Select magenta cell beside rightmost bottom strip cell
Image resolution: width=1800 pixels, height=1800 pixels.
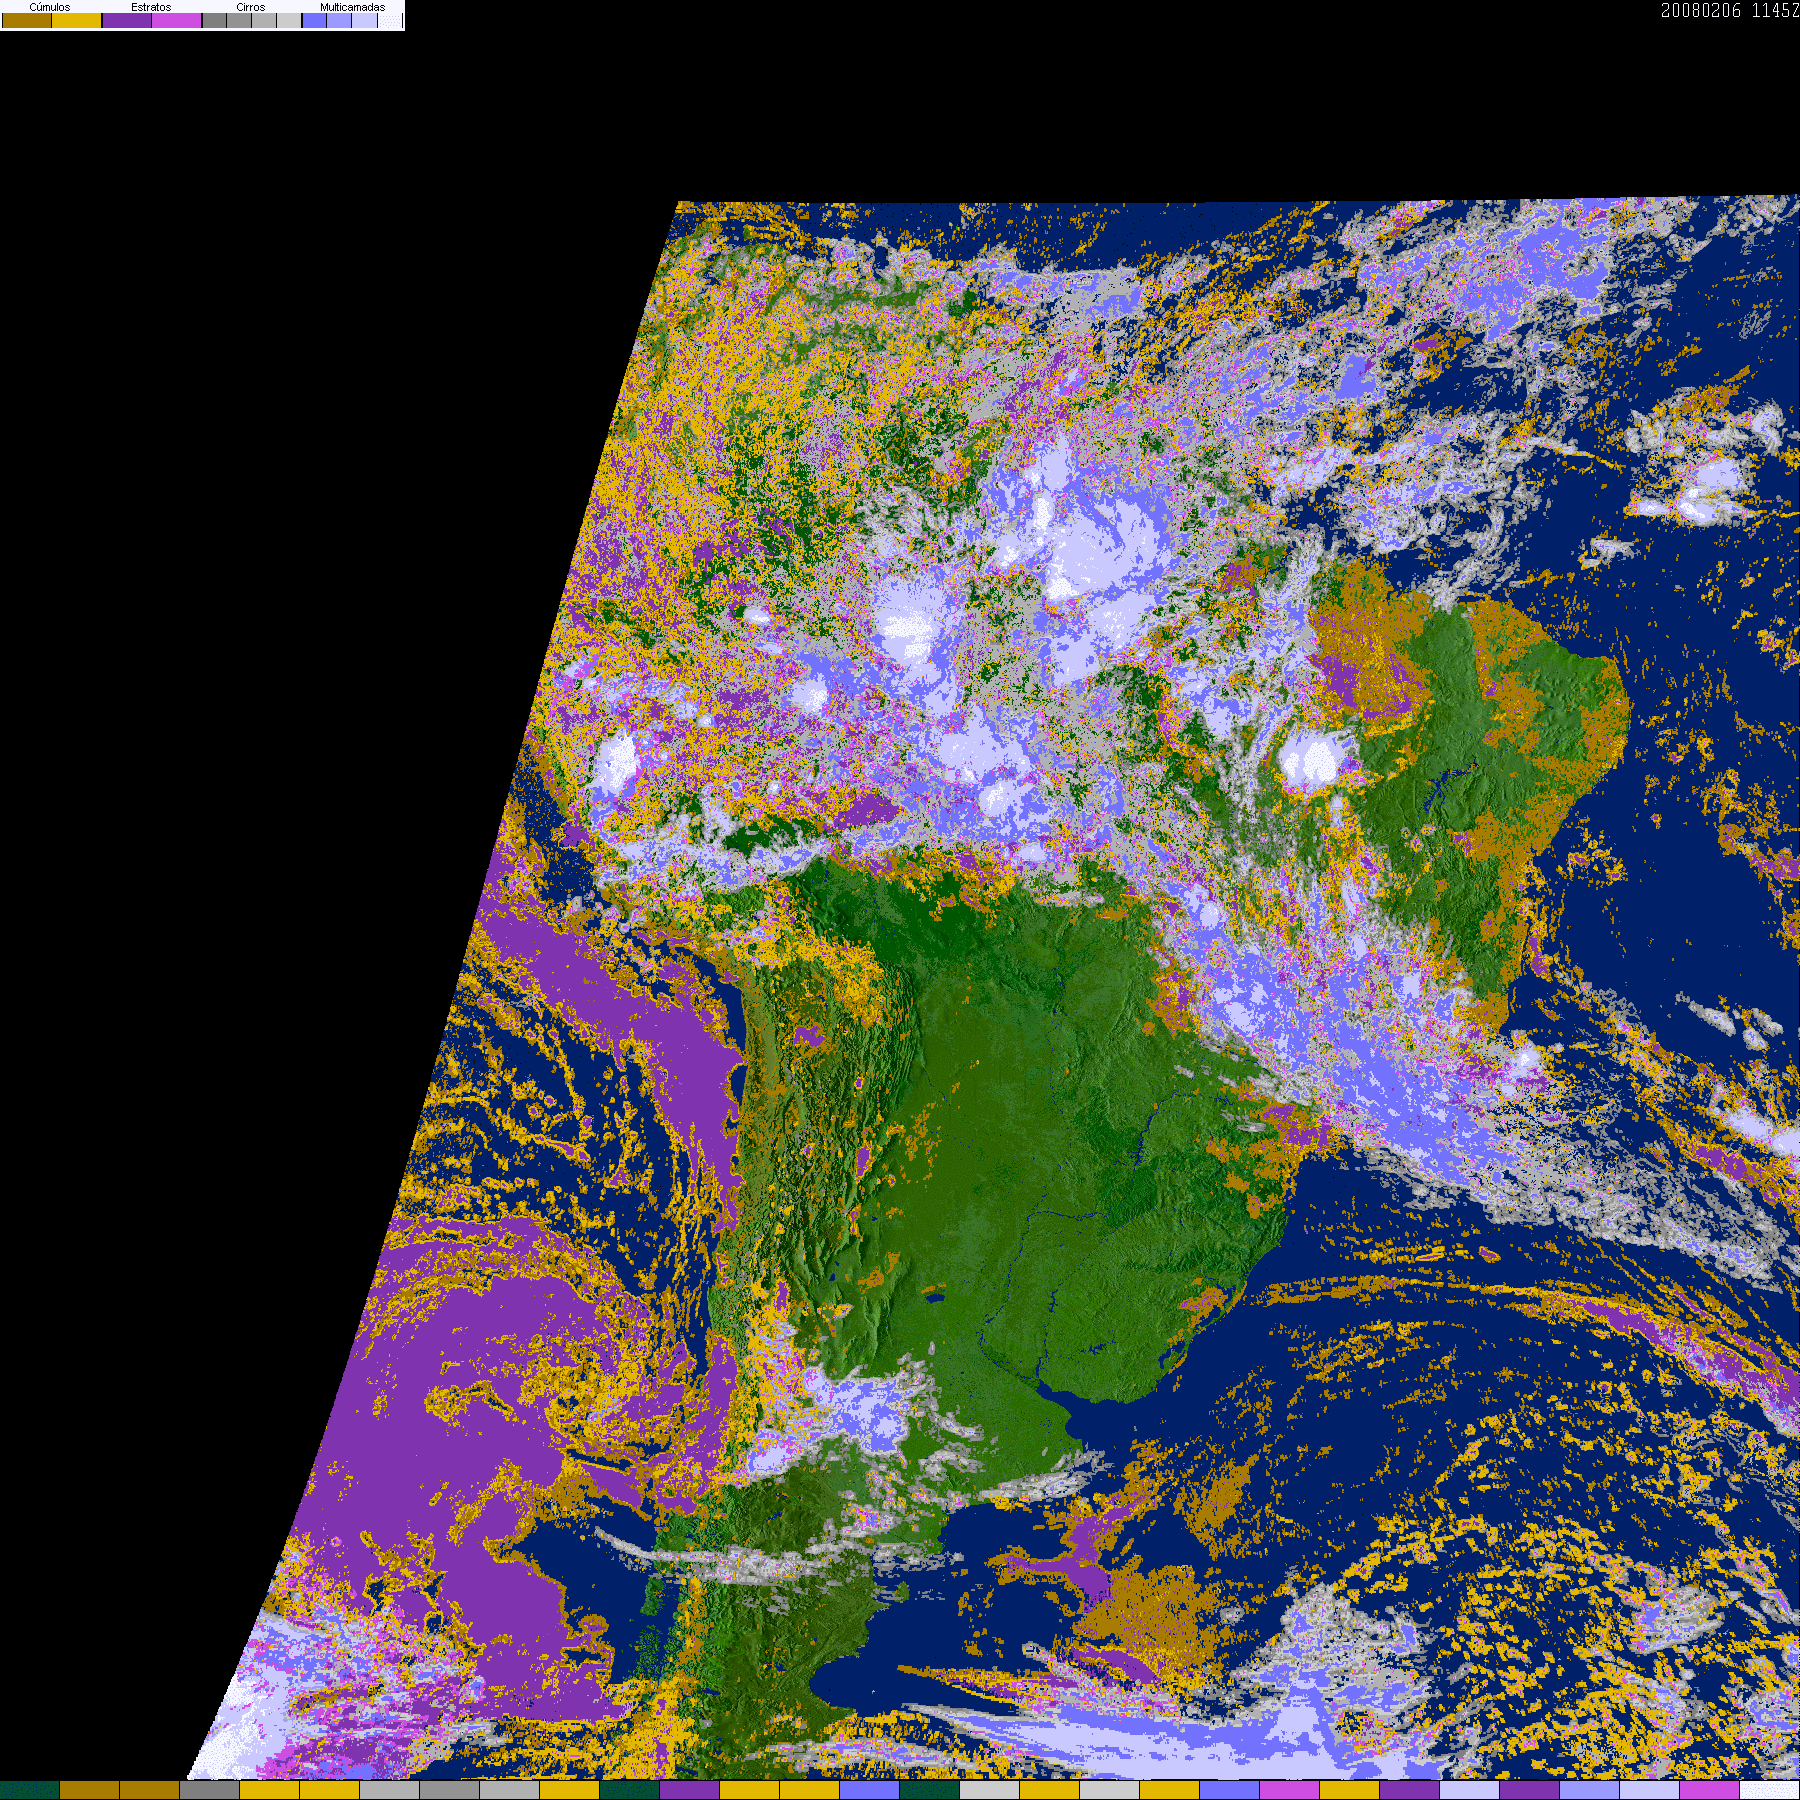coord(1710,1790)
